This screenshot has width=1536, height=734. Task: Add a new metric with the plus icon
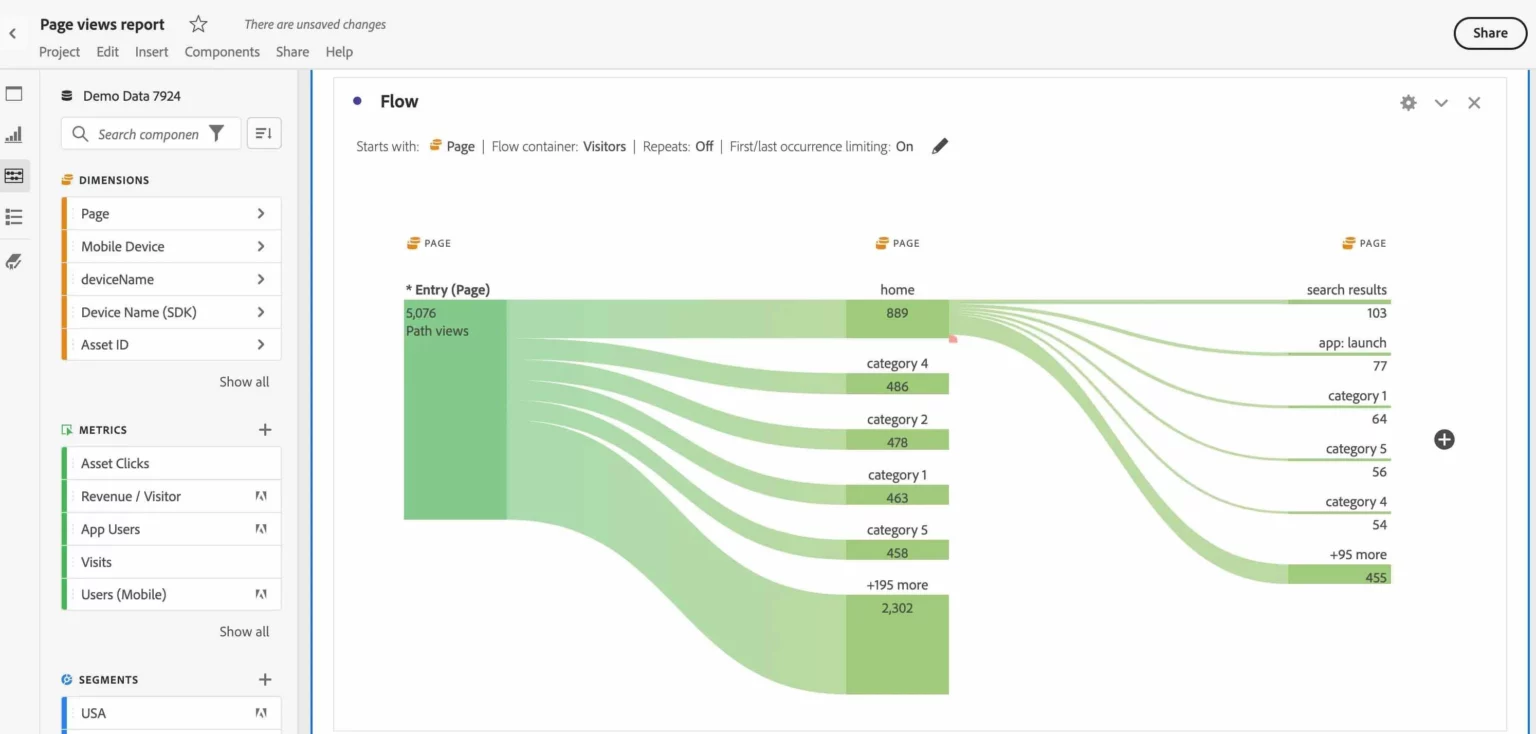[265, 430]
